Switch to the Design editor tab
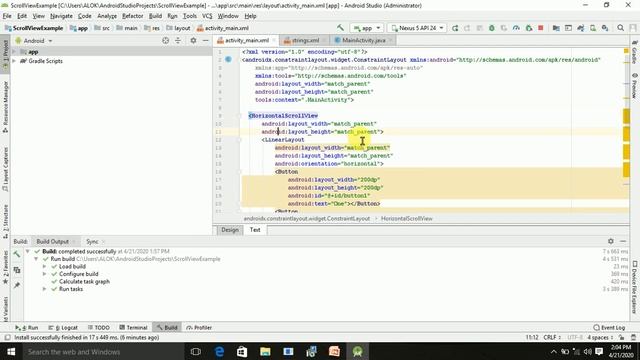 click(229, 230)
